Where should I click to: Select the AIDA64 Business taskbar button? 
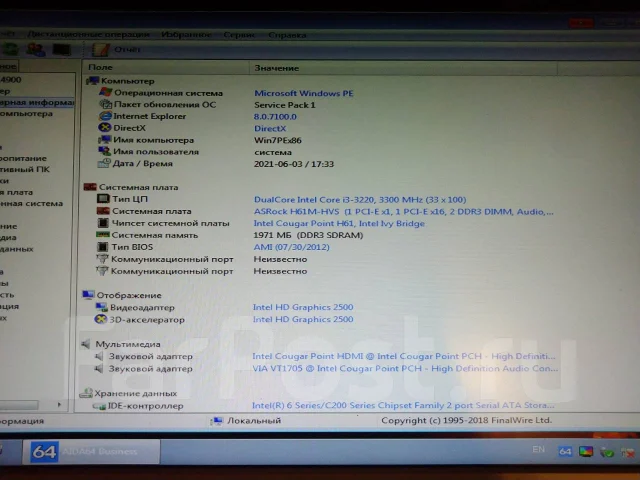tap(91, 451)
